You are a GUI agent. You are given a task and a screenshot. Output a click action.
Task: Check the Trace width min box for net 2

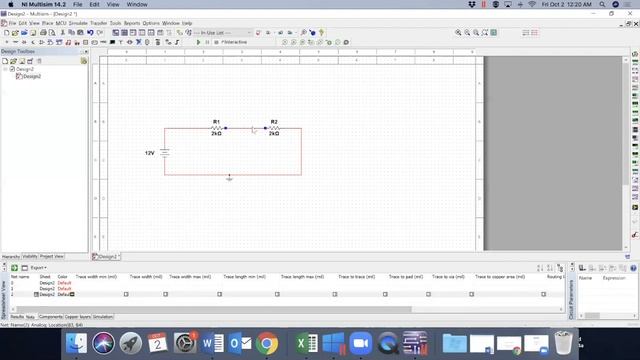[x=126, y=294]
